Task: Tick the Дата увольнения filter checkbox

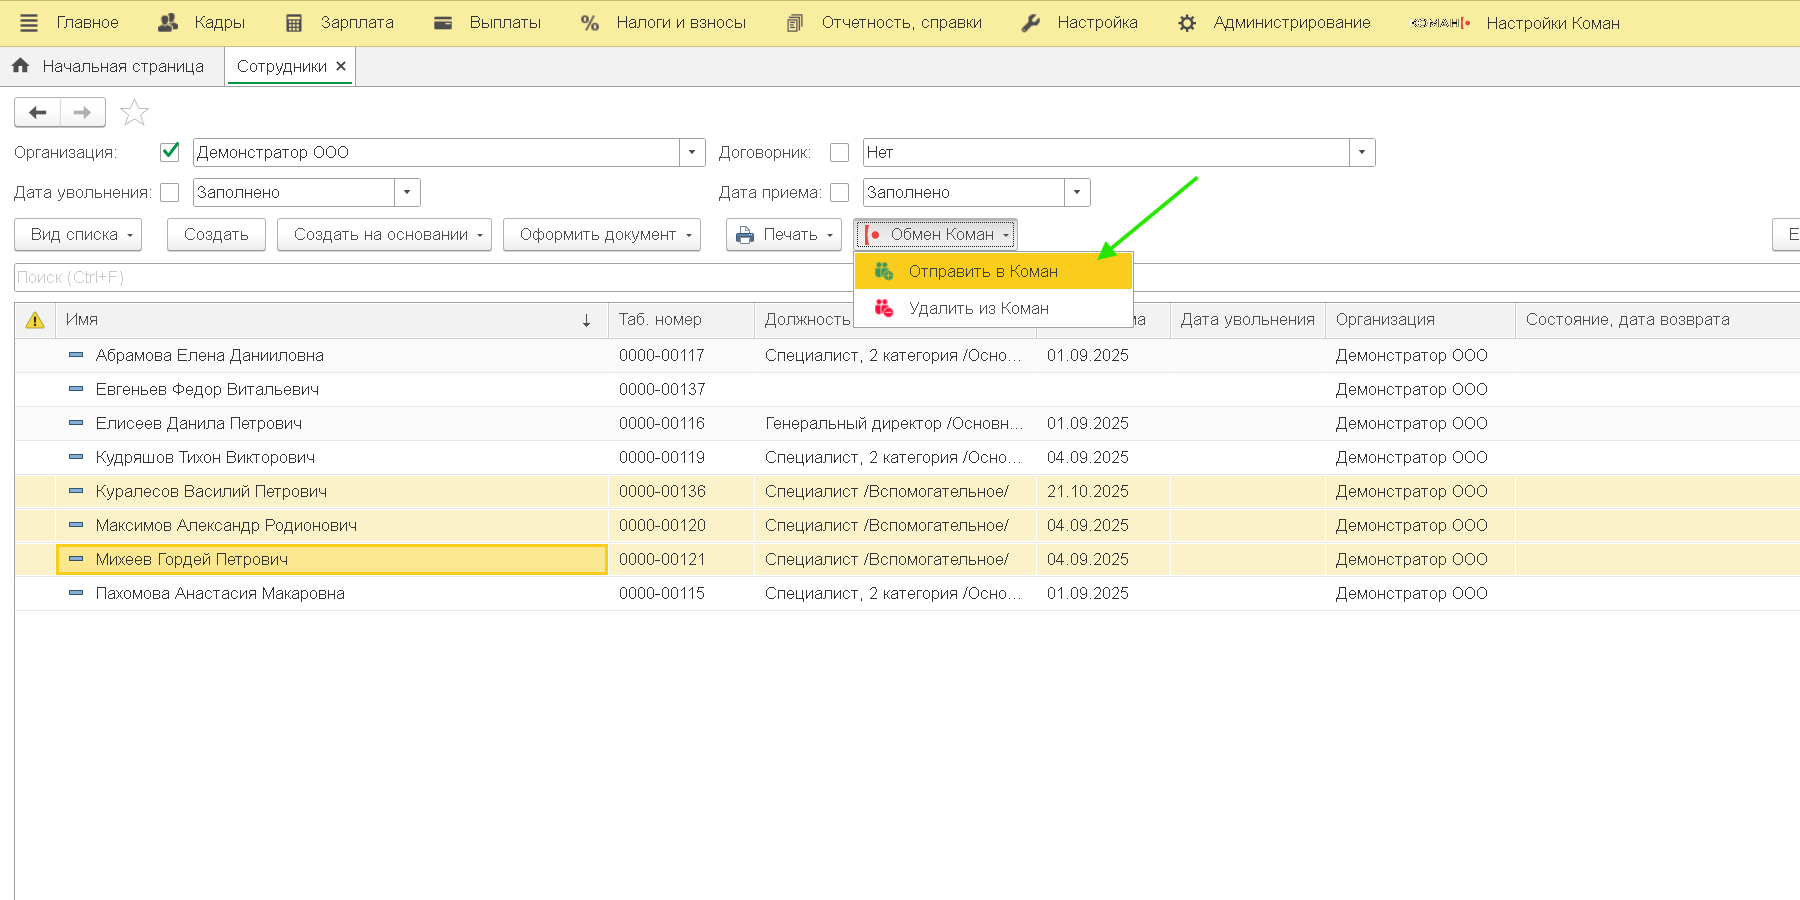Action: tap(170, 192)
